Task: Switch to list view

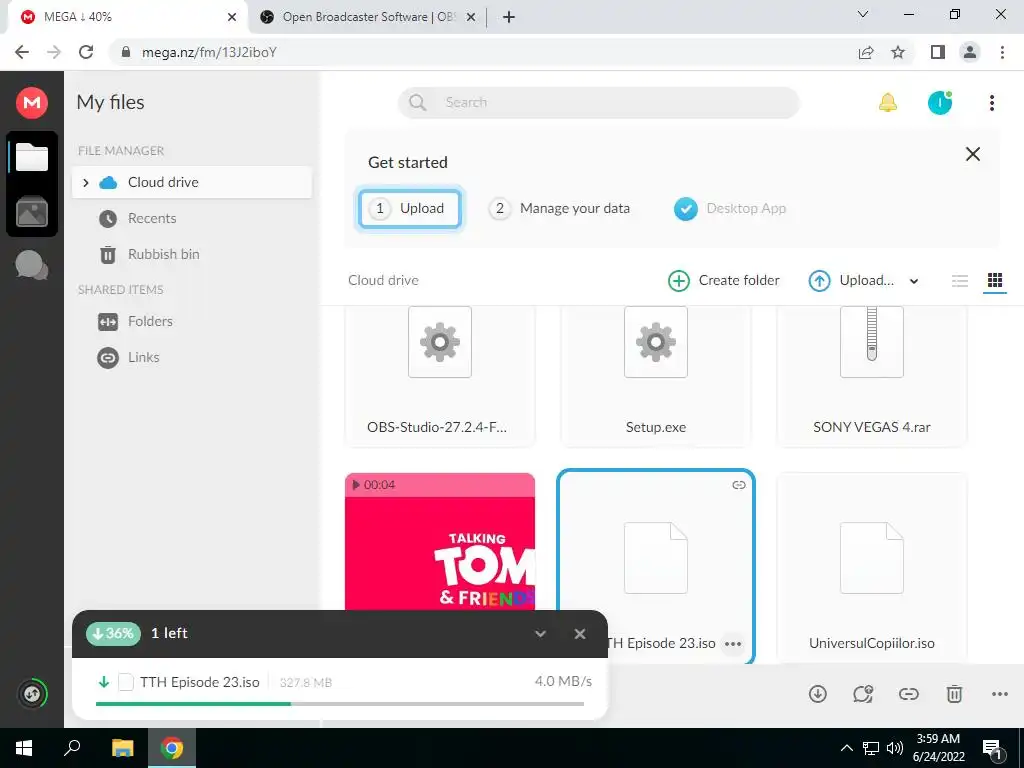Action: tap(959, 281)
